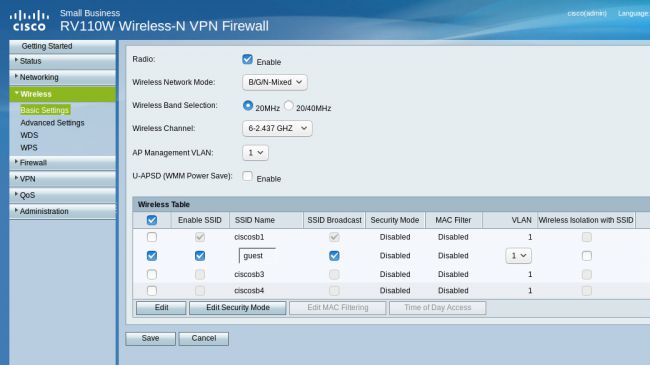Open the VPN menu
This screenshot has width=650, height=365.
63,179
